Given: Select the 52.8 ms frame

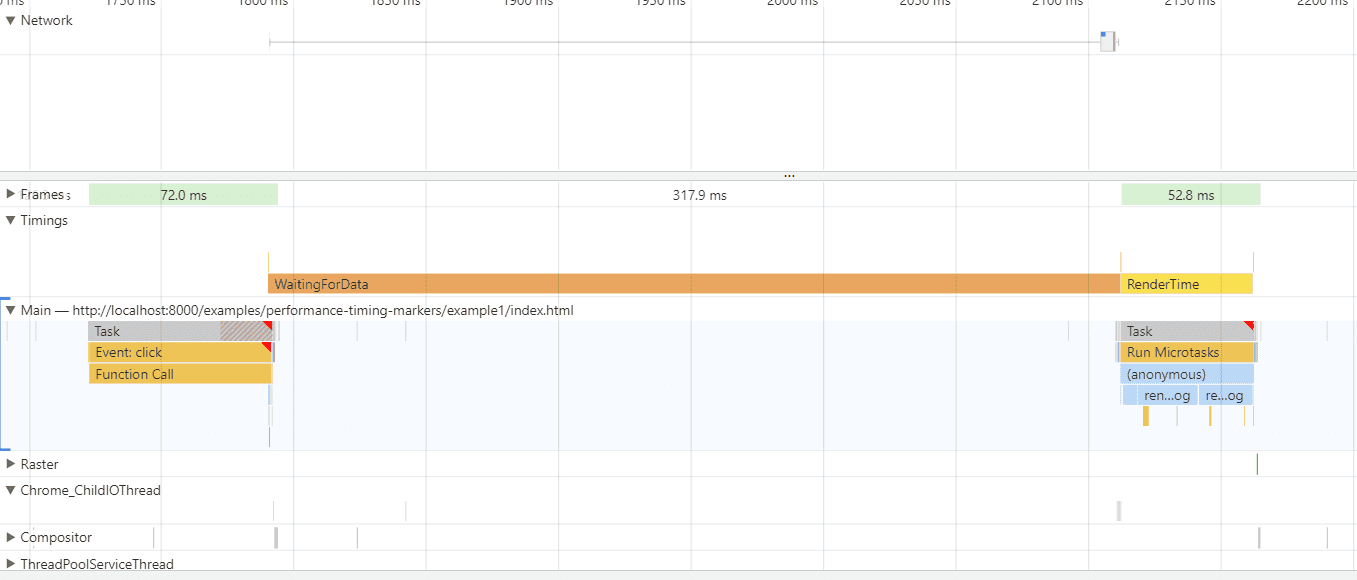Looking at the screenshot, I should 1190,195.
